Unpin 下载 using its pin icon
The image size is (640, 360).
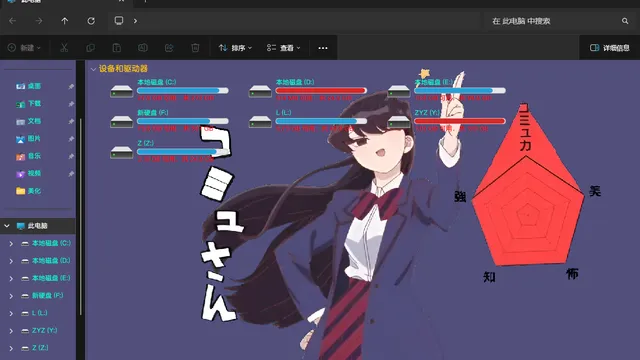coord(71,104)
